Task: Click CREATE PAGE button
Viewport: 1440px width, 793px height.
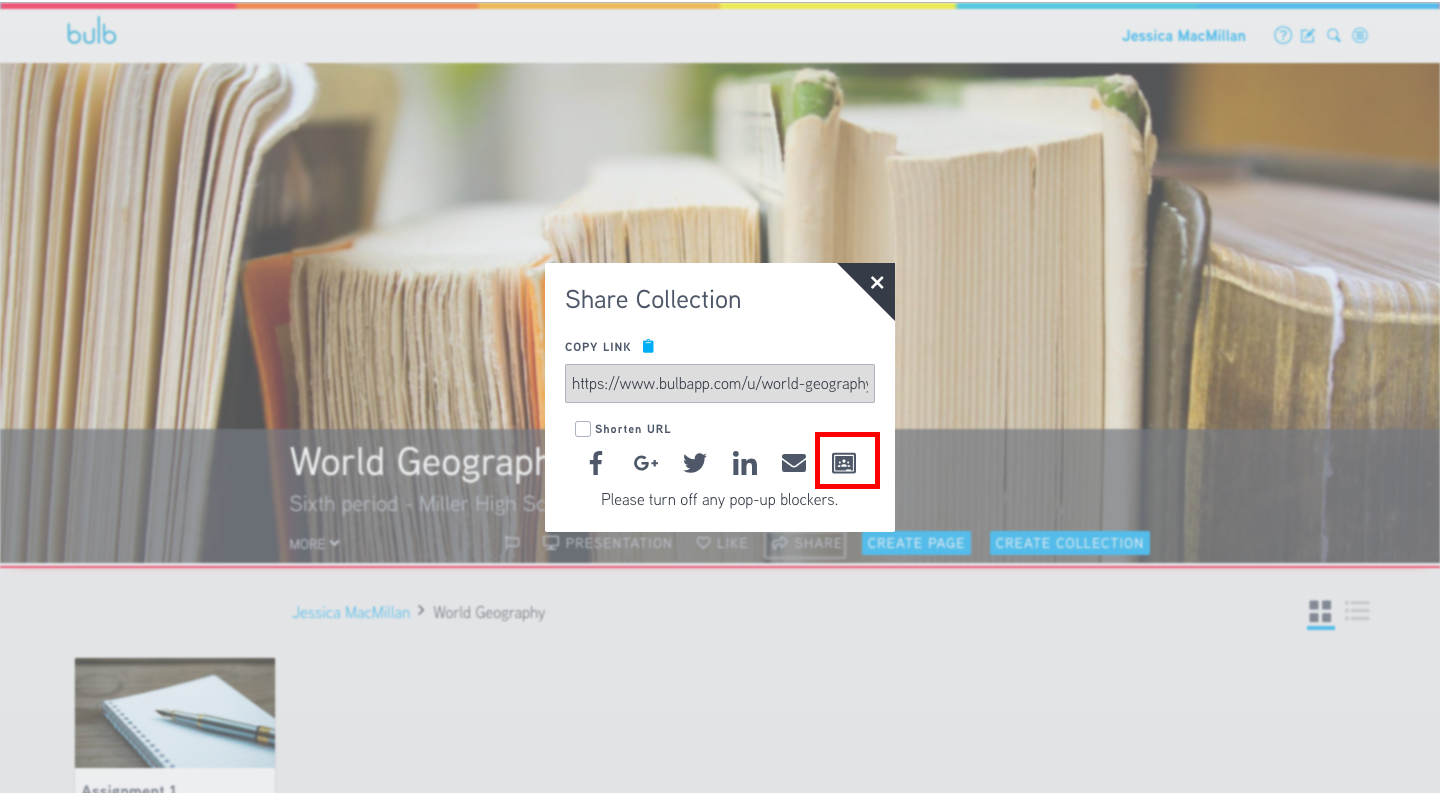Action: point(916,543)
